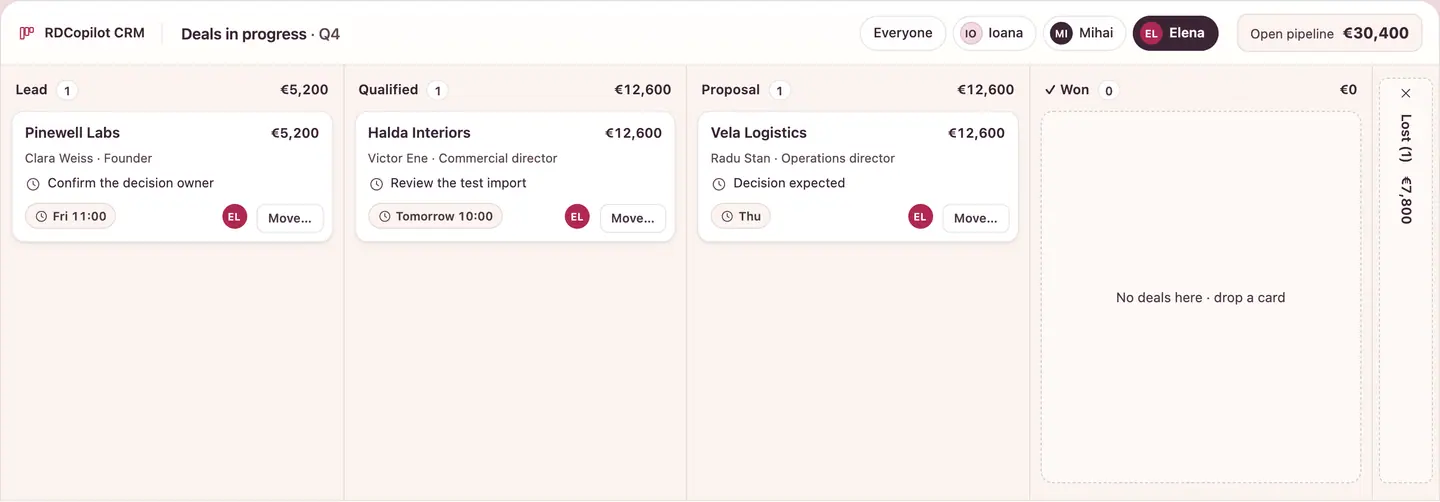Image resolution: width=1440 pixels, height=502 pixels.
Task: Click the Lead column header
Action: point(31,90)
